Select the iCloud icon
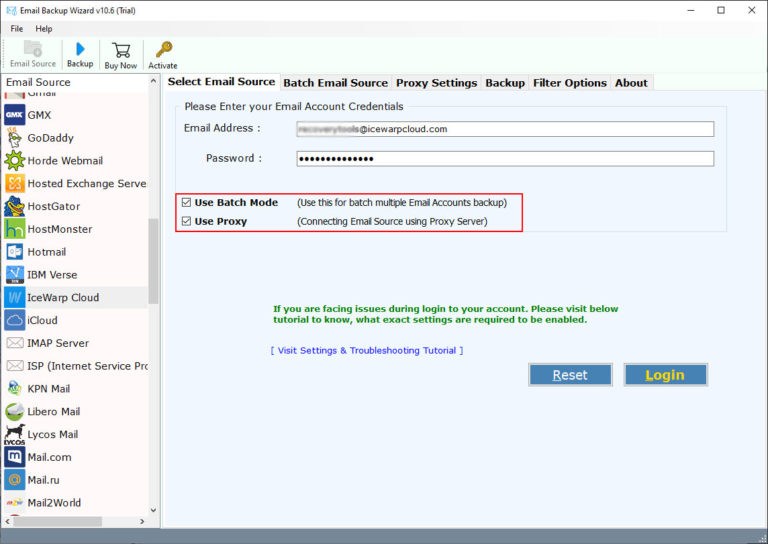Viewport: 768px width, 544px height. point(15,320)
